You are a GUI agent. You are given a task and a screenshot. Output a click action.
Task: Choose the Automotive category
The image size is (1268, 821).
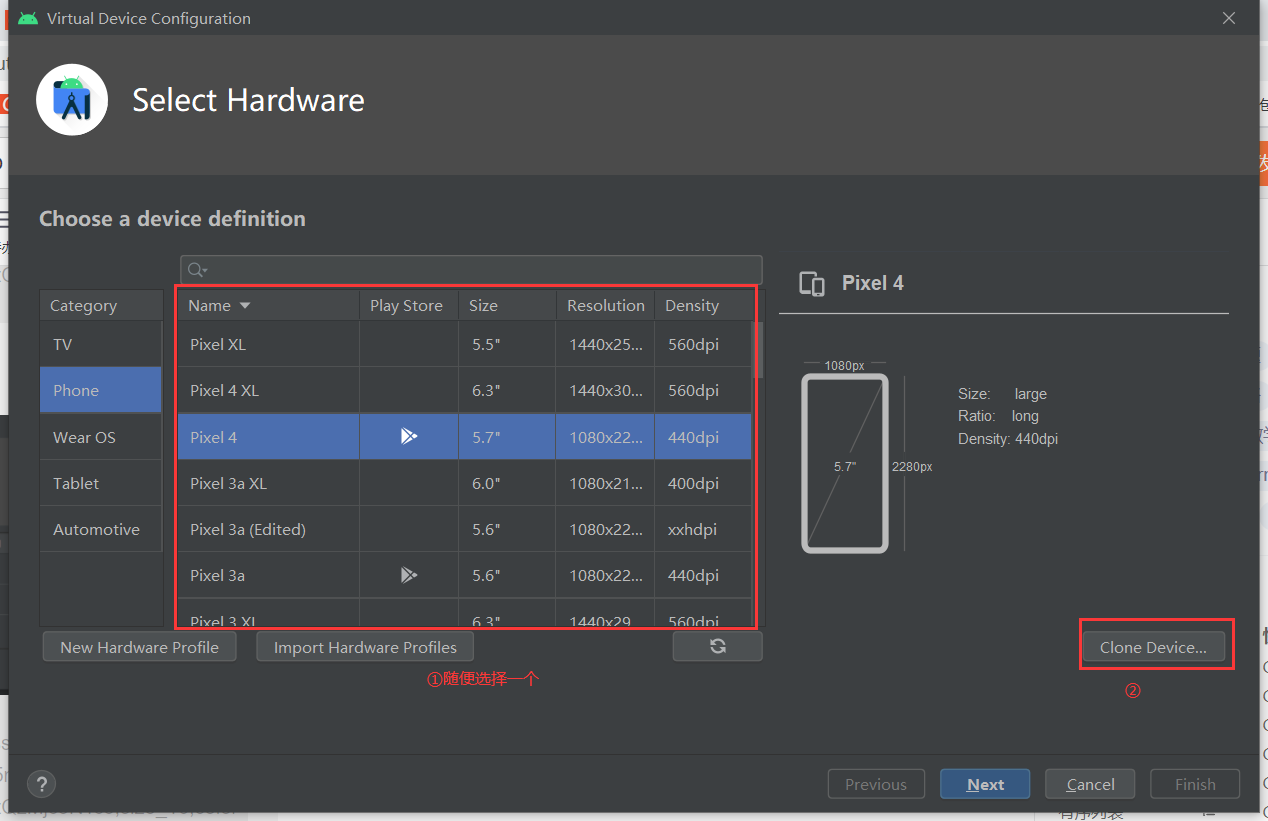(101, 529)
